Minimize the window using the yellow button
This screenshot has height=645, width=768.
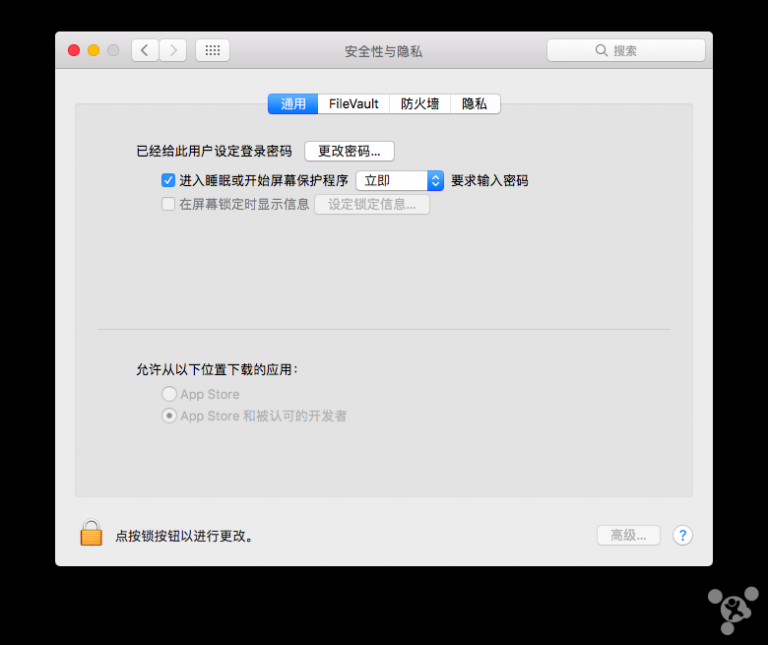point(94,50)
